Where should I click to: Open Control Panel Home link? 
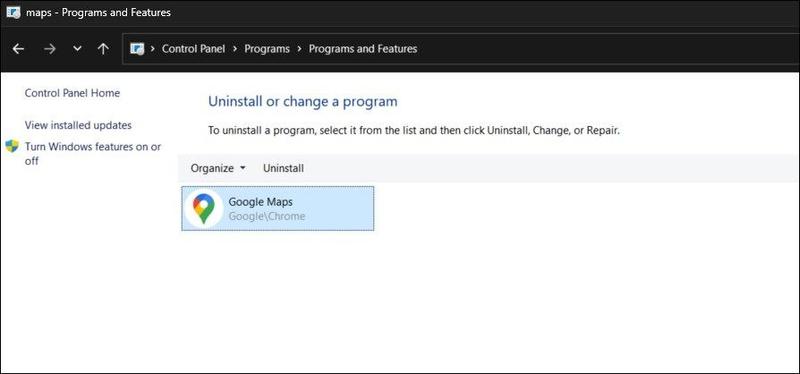click(x=72, y=93)
